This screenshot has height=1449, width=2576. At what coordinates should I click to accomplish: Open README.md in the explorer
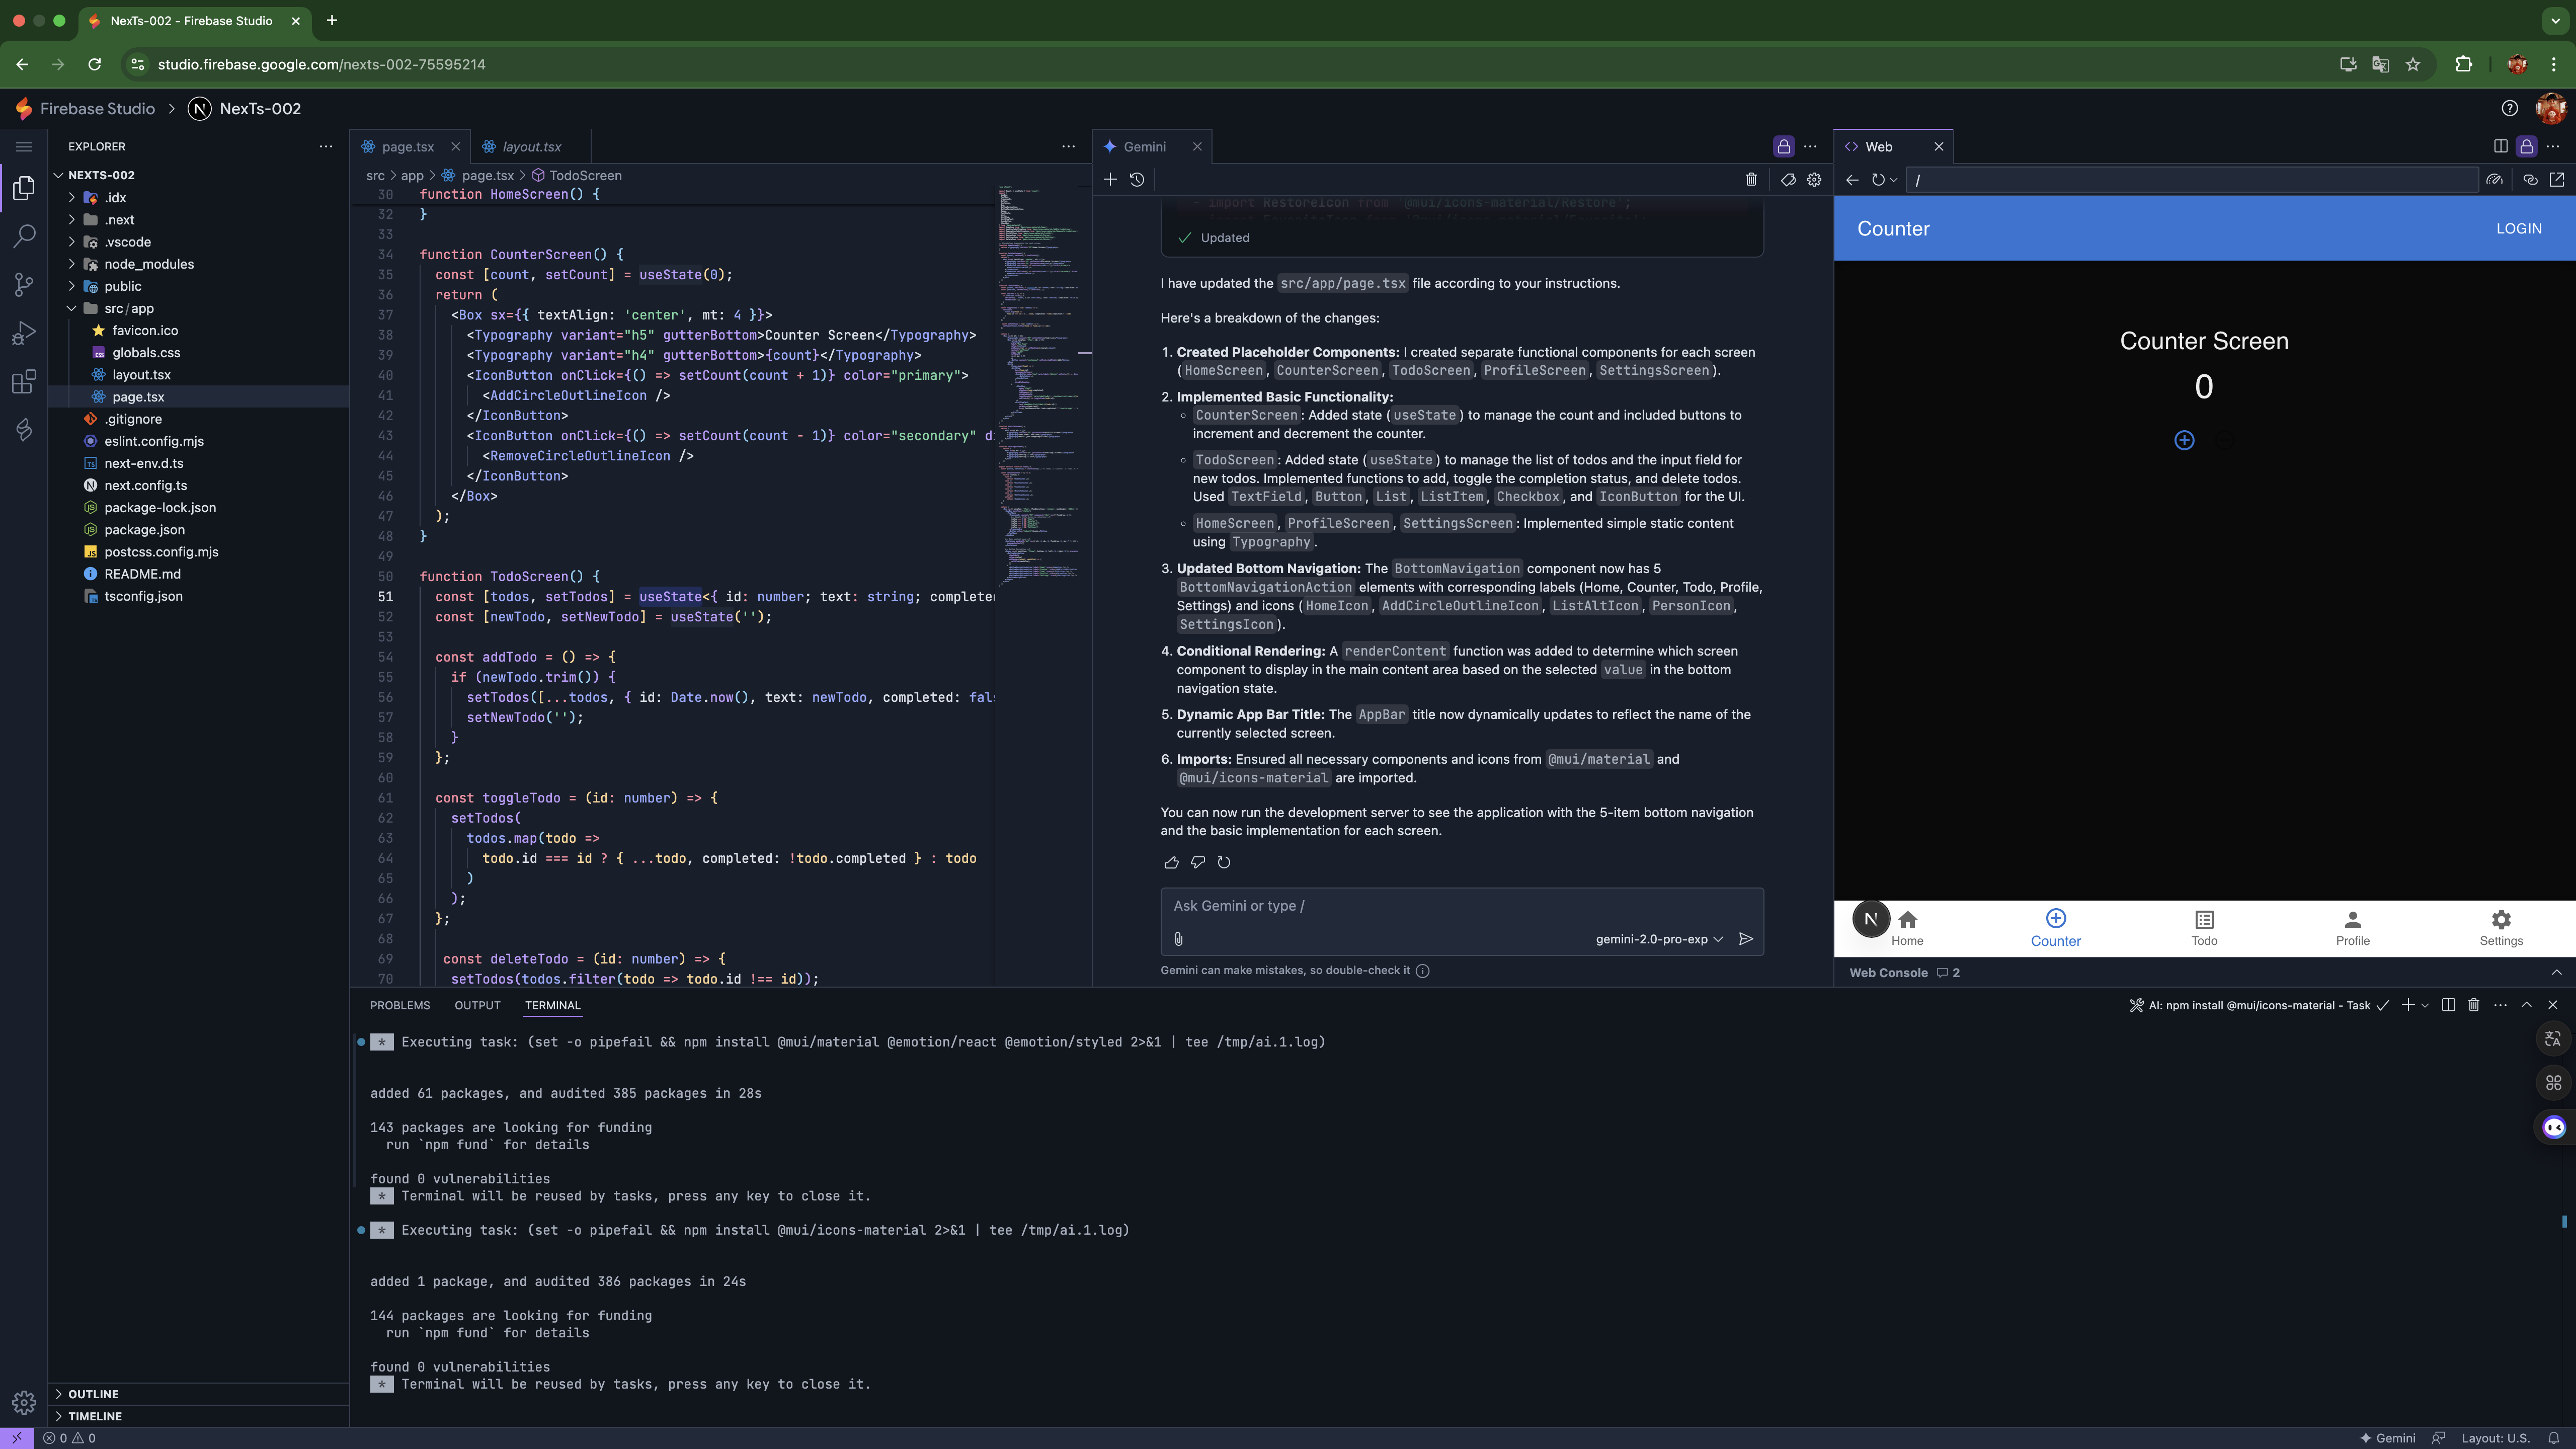(142, 574)
